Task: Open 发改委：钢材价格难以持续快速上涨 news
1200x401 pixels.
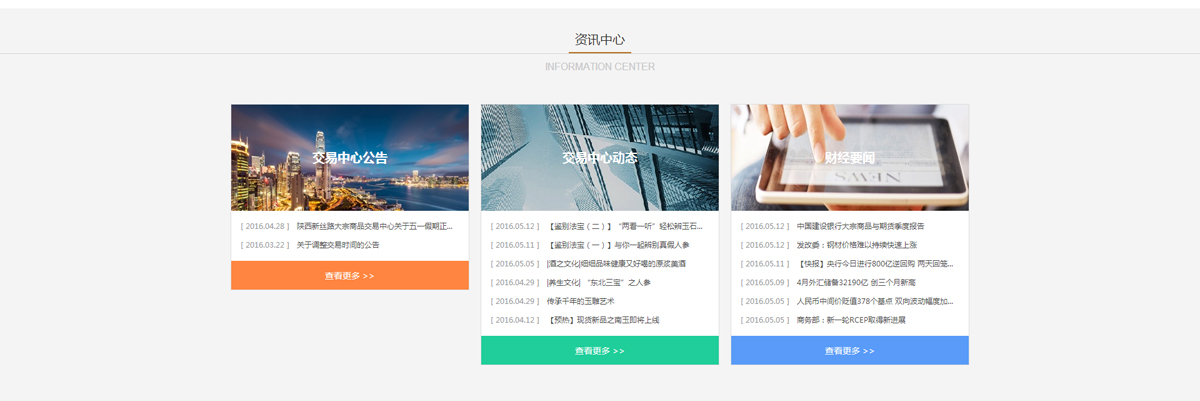Action: click(857, 245)
